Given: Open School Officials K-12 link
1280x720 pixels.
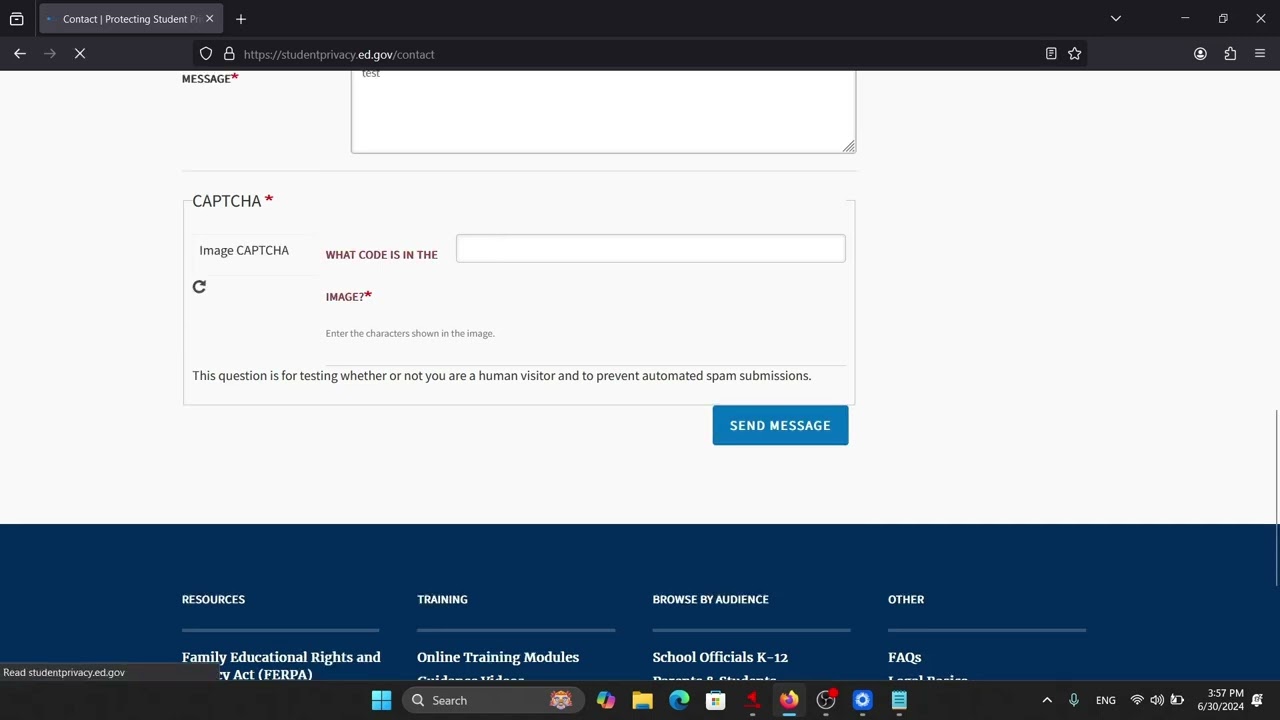Looking at the screenshot, I should 720,657.
